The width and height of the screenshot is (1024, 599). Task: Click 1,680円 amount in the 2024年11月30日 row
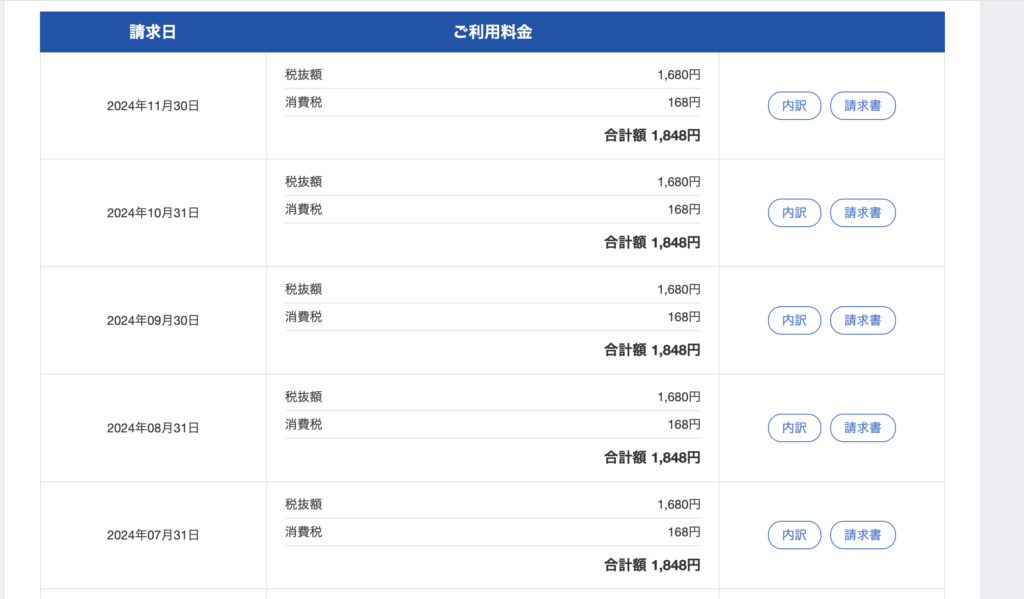(x=679, y=74)
